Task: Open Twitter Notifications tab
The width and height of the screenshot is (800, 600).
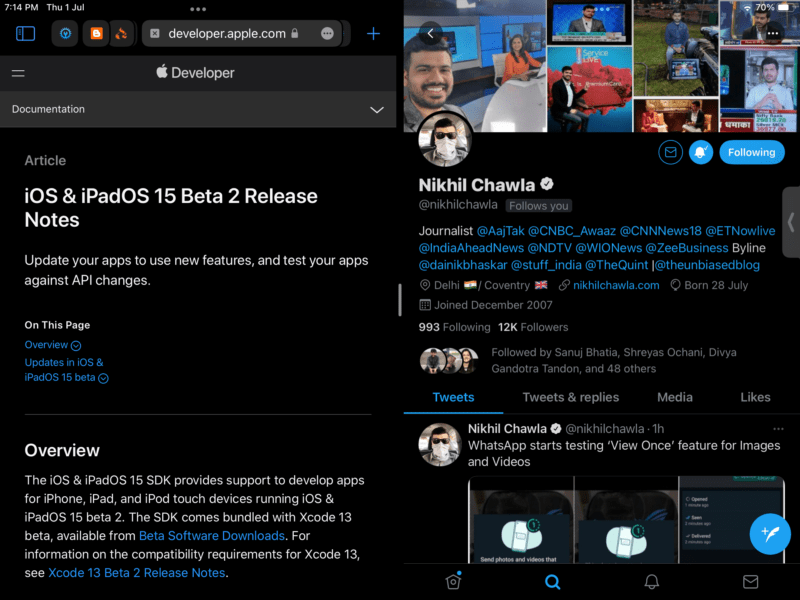Action: [x=652, y=581]
